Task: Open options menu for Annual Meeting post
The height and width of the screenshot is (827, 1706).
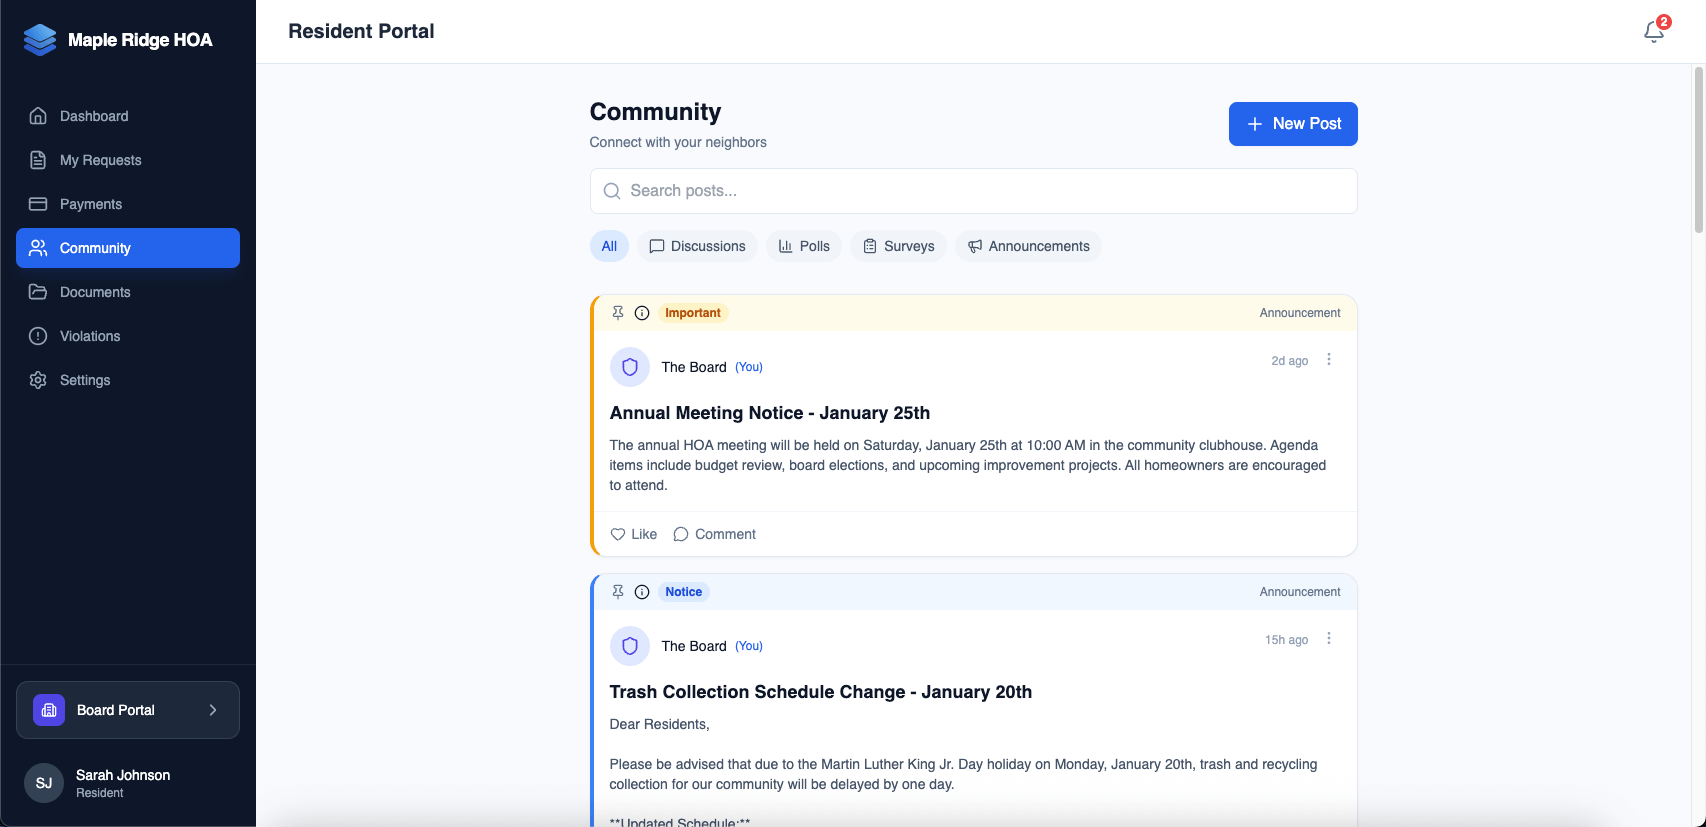Action: pos(1329,360)
